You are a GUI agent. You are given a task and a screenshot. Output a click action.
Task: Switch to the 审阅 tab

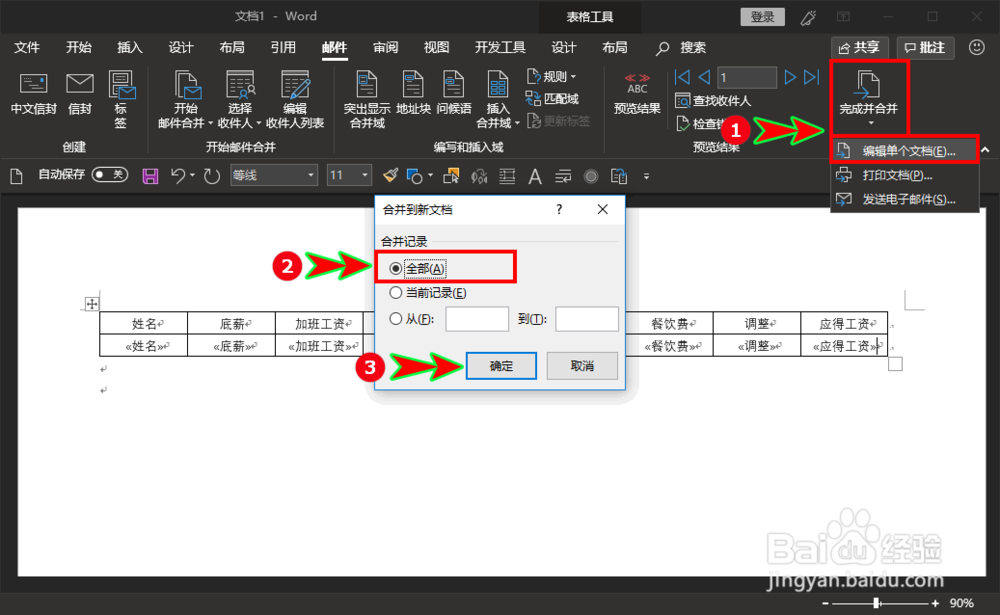click(x=385, y=47)
